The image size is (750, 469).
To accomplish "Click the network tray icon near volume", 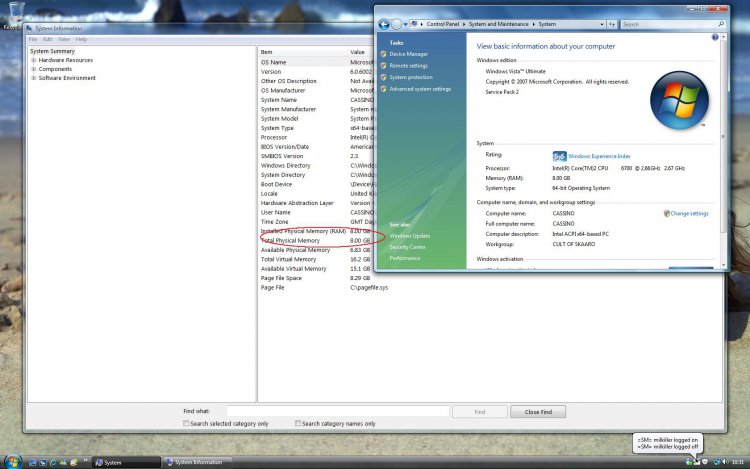I will [717, 462].
